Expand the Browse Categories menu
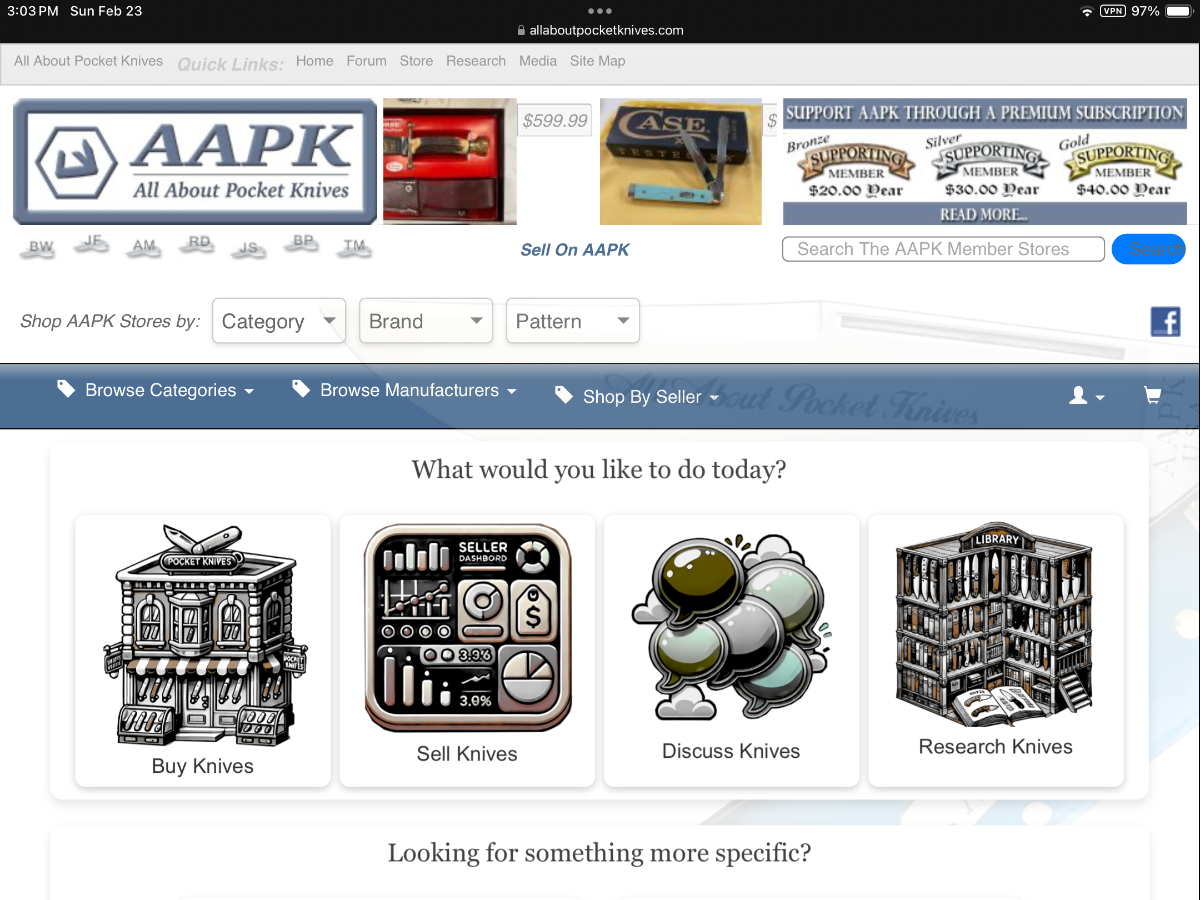 (x=156, y=390)
